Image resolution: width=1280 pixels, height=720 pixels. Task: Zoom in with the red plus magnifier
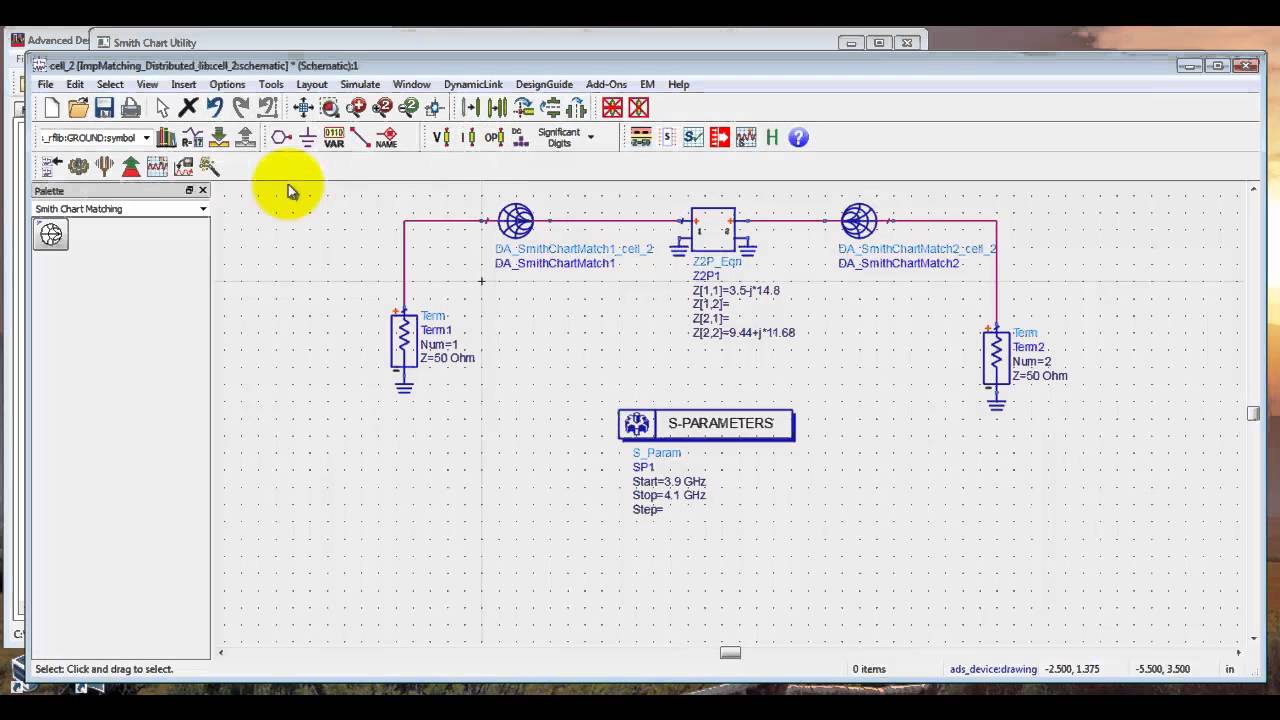click(356, 108)
